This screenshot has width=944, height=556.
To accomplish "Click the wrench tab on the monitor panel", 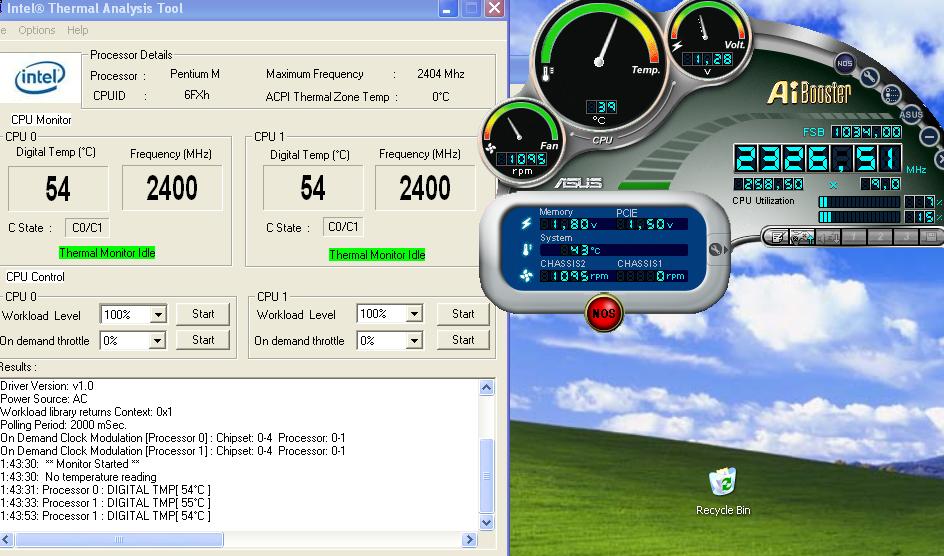I will (718, 249).
